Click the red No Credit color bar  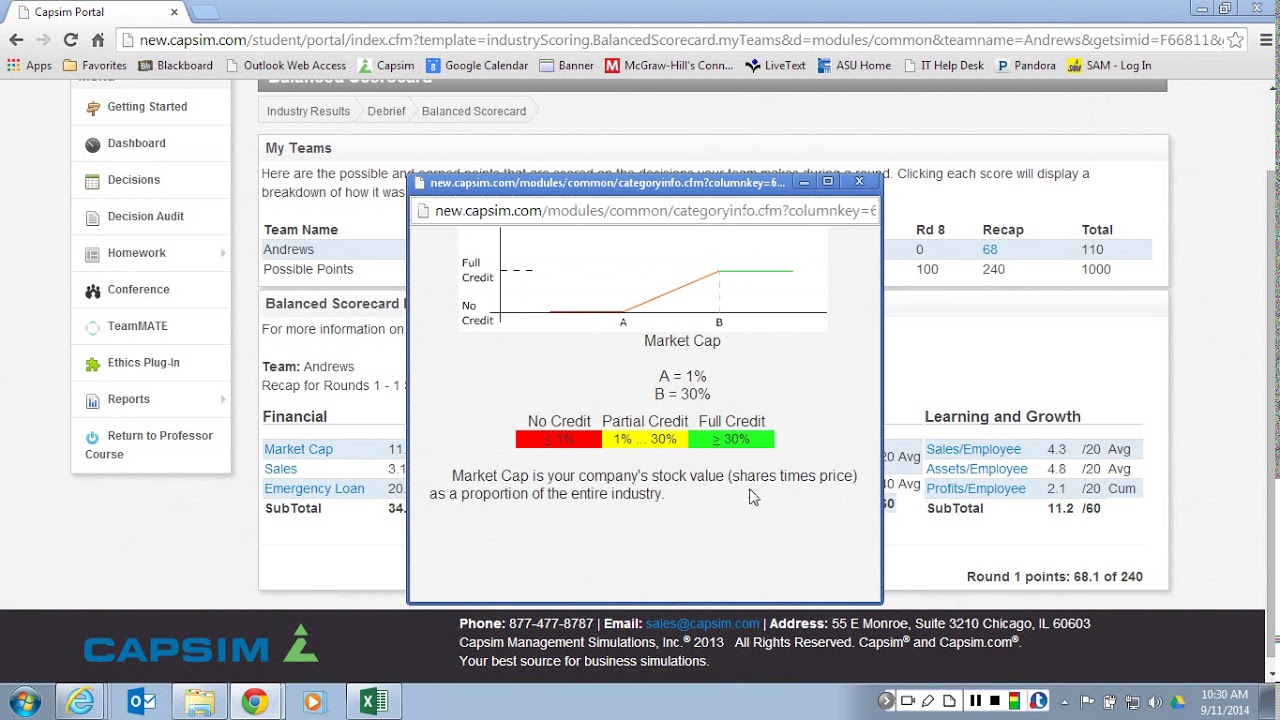pyautogui.click(x=559, y=439)
